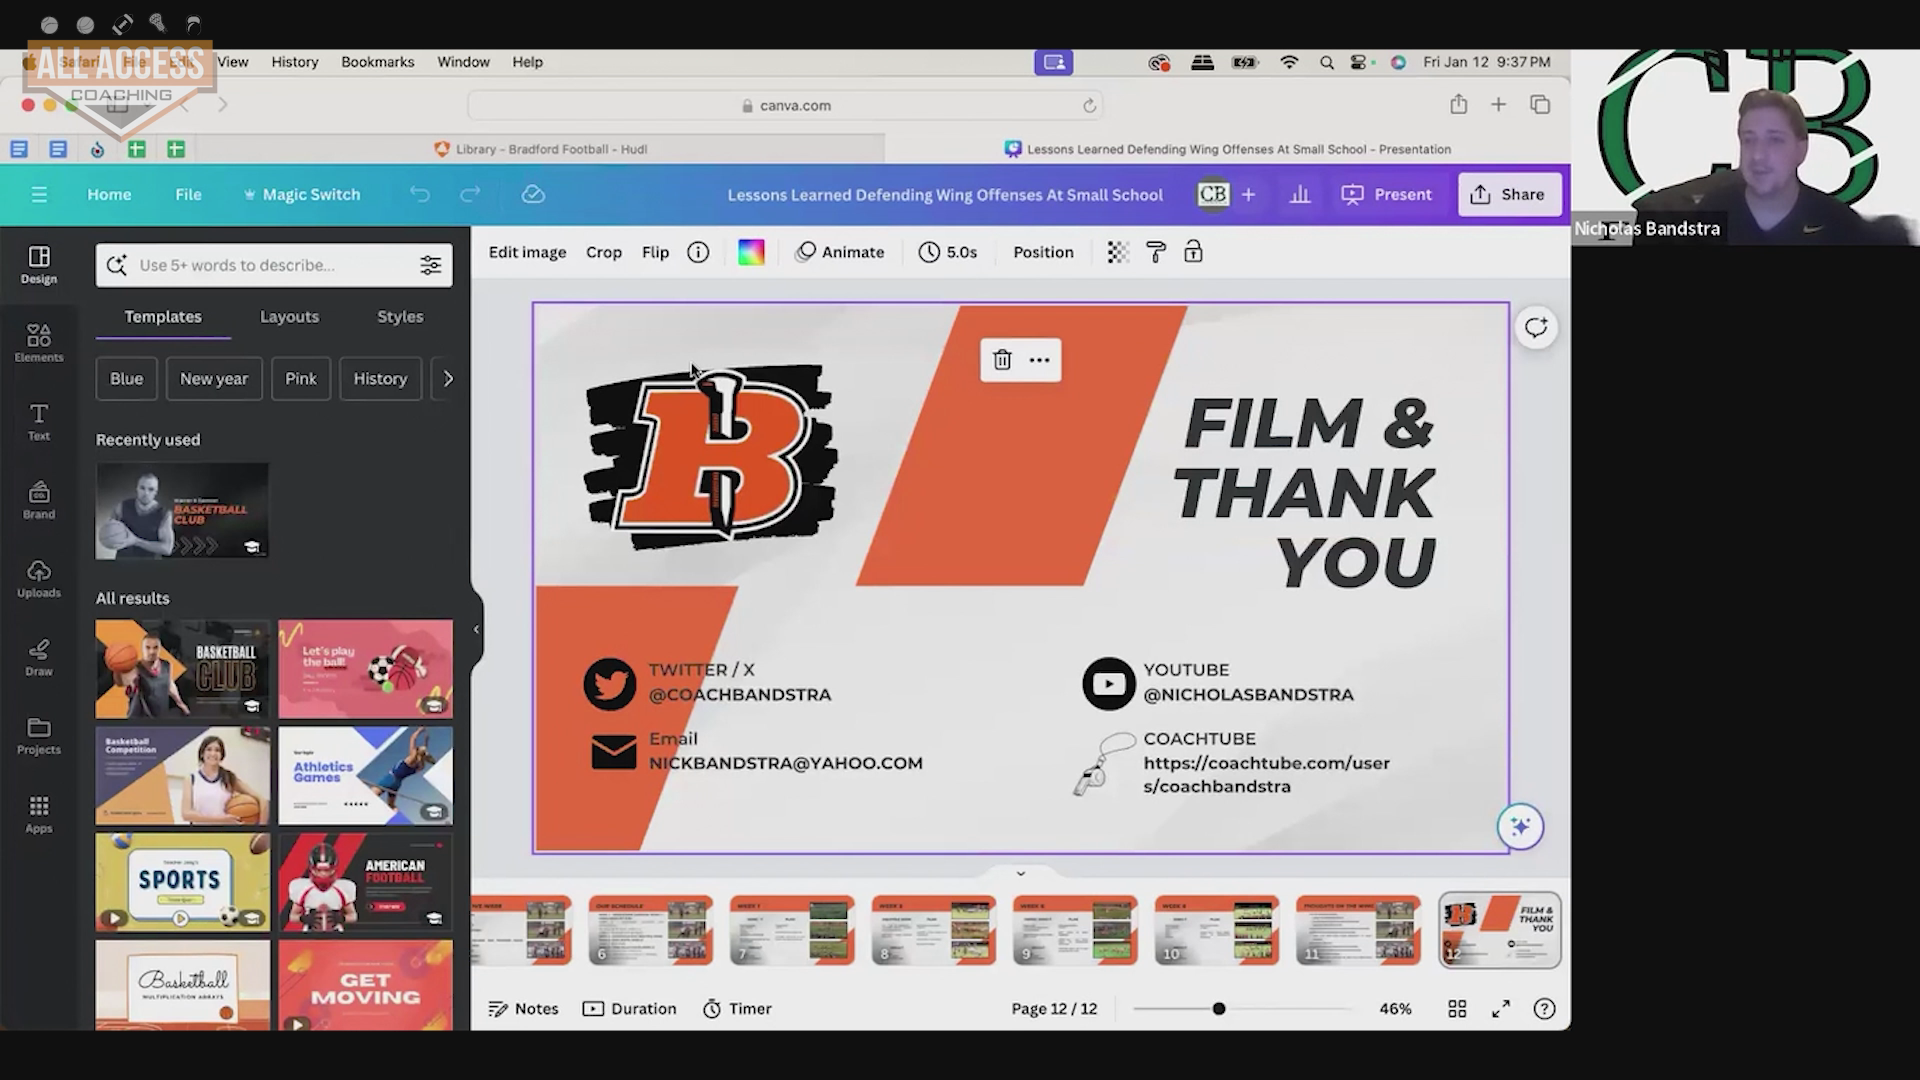Click the template search input field
The image size is (1920, 1080).
(274, 265)
